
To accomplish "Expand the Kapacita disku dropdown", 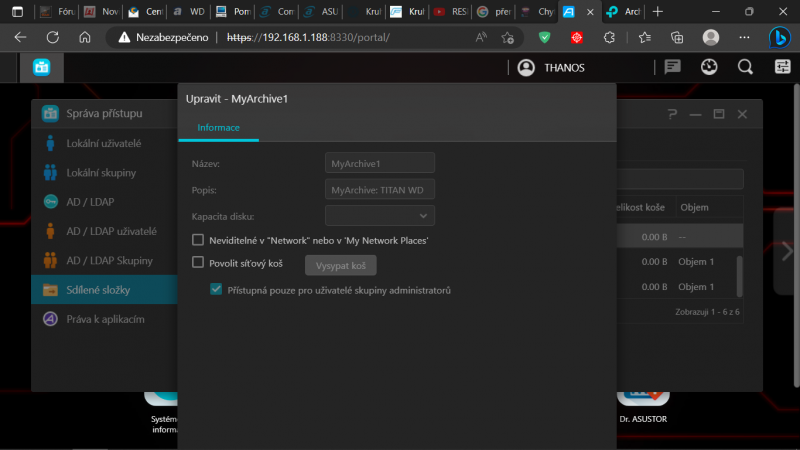I will click(x=380, y=216).
